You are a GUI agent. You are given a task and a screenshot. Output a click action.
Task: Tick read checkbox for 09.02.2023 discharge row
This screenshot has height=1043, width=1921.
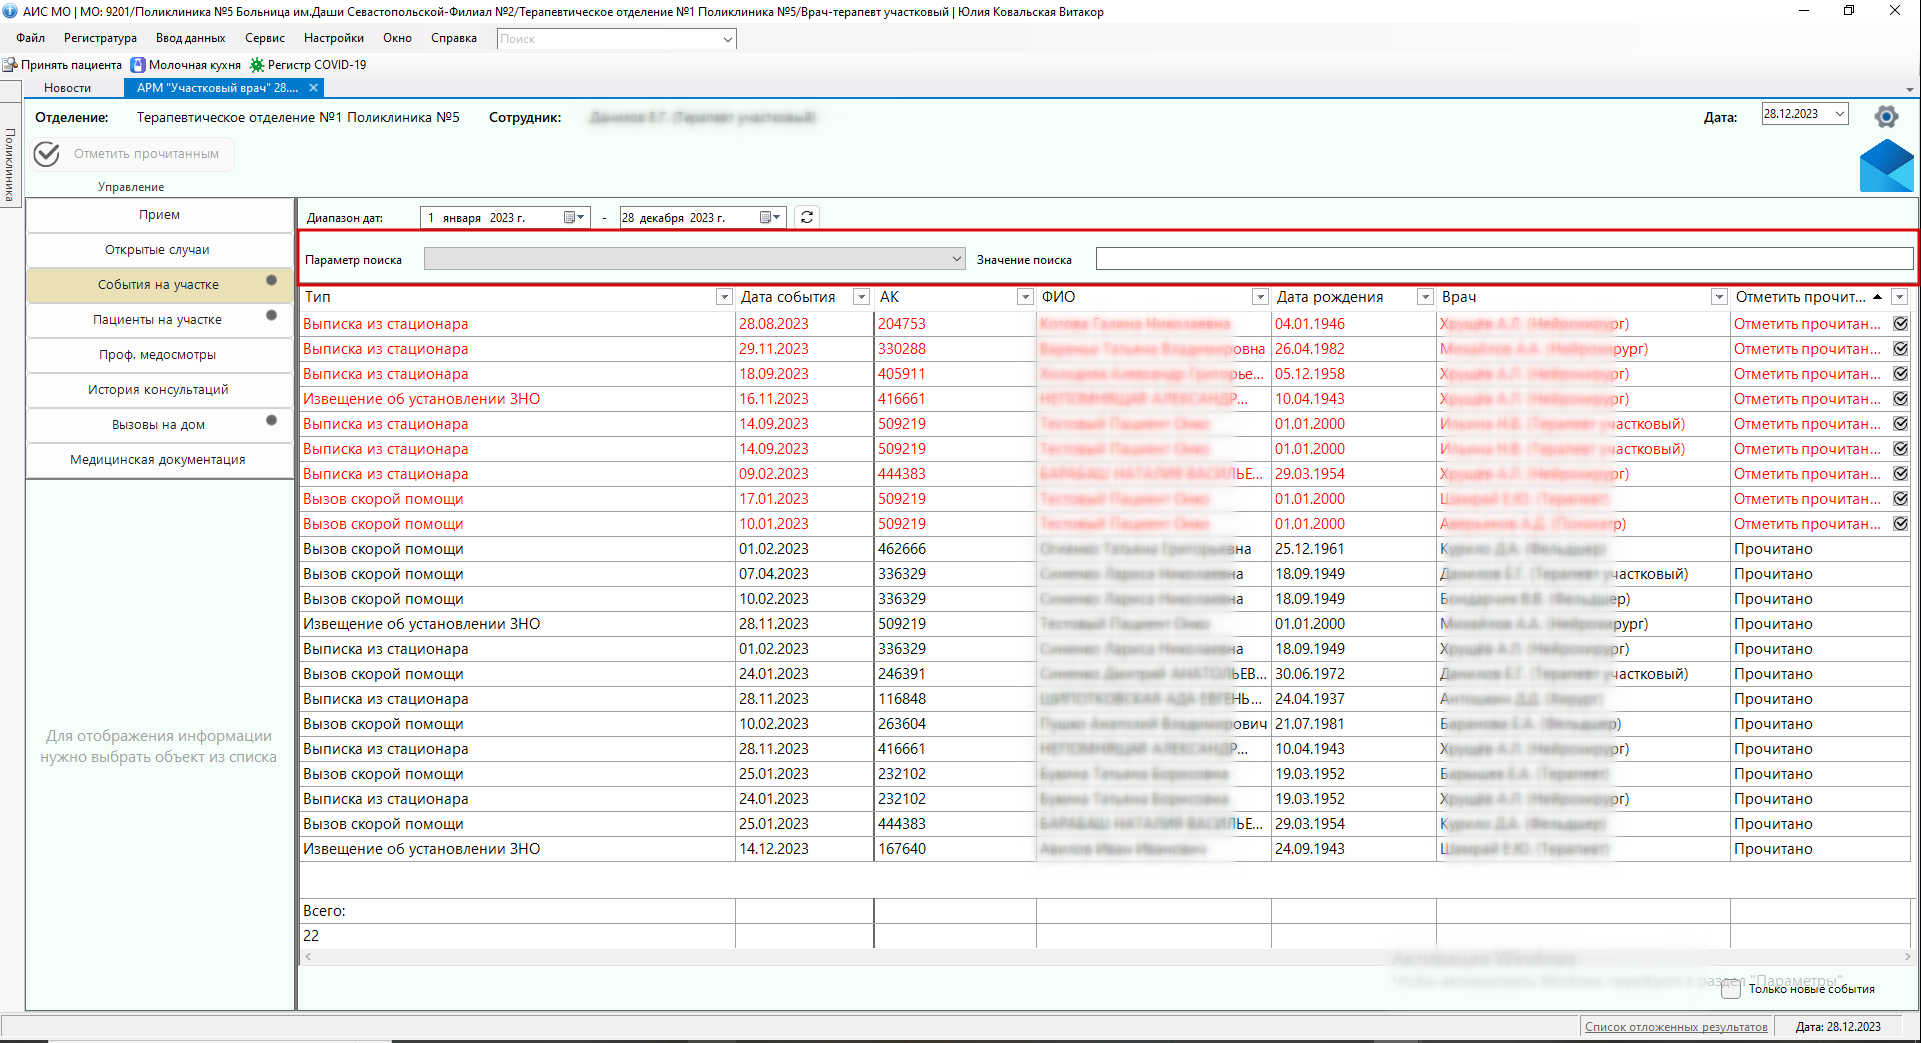(1900, 474)
